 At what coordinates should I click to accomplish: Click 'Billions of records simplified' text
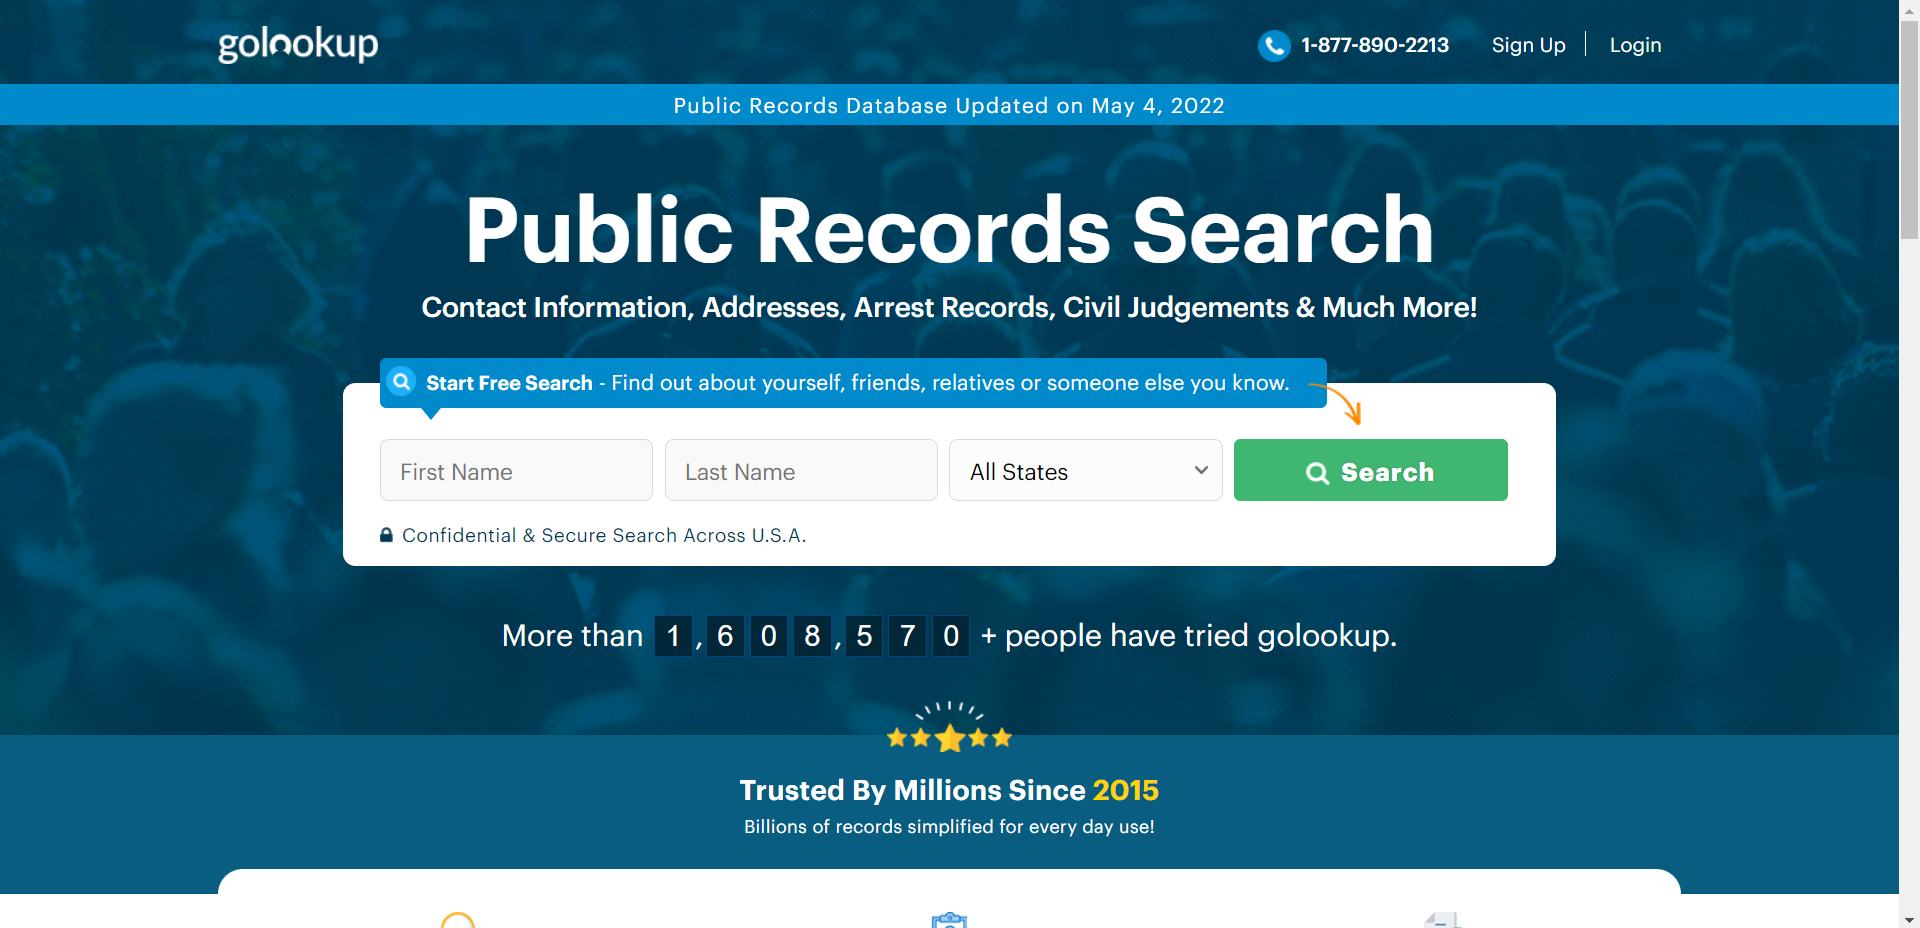(x=949, y=827)
